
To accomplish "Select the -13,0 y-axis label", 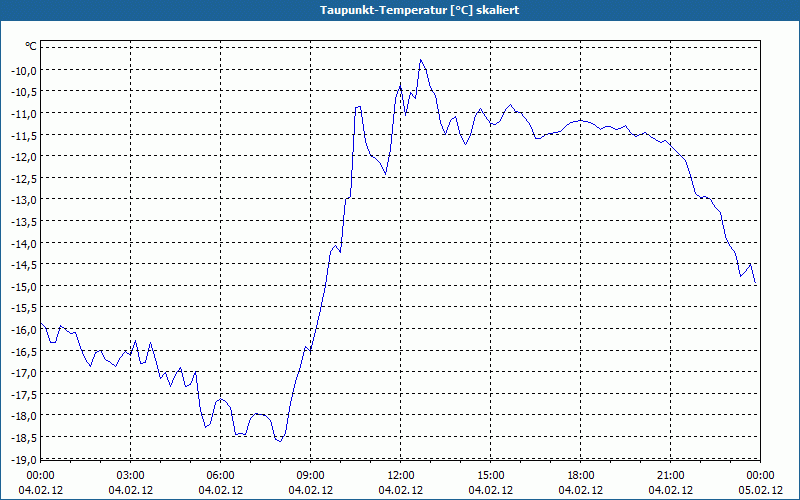I will 23,199.
